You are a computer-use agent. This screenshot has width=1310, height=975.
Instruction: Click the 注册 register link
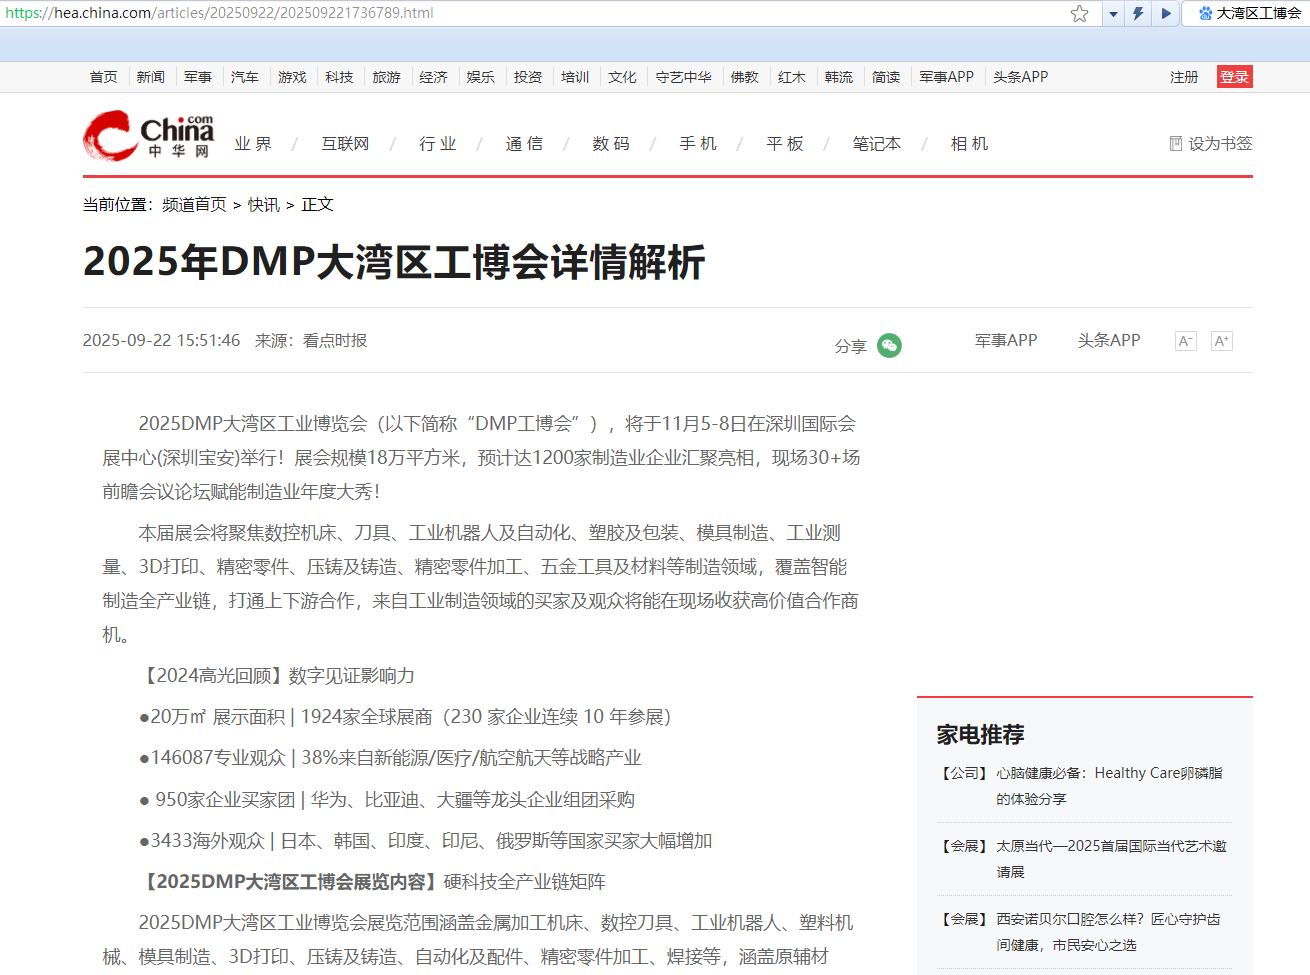[x=1184, y=77]
